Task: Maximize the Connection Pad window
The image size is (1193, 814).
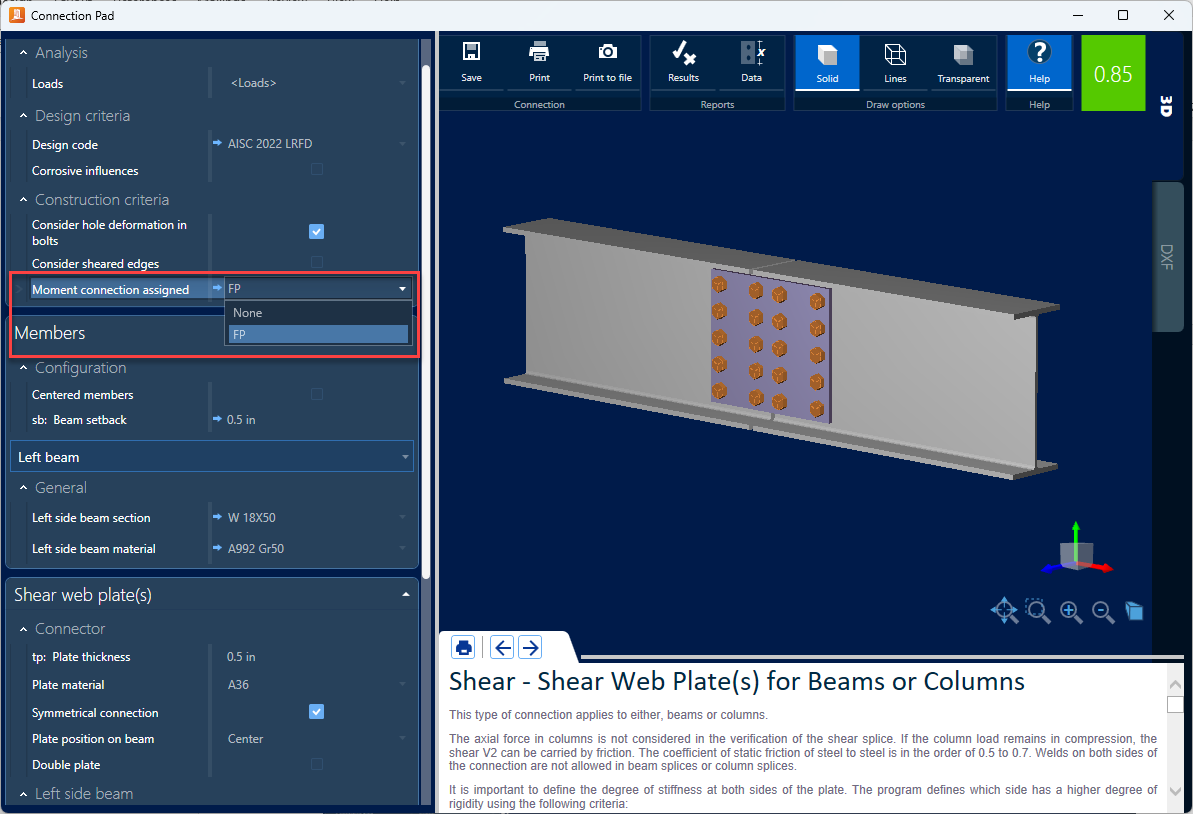Action: click(1122, 15)
